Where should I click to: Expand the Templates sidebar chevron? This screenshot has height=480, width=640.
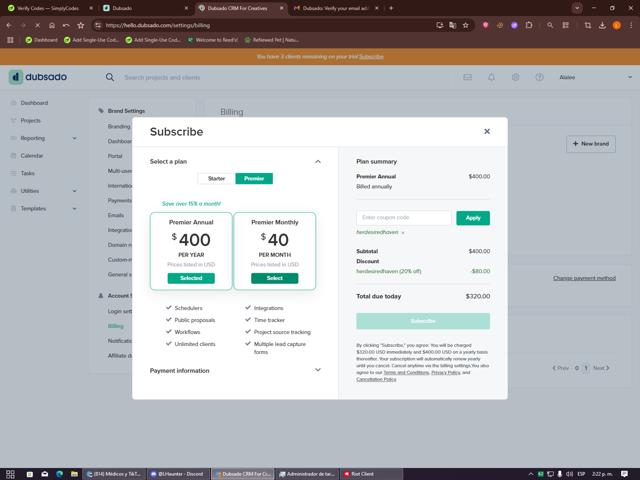click(74, 209)
